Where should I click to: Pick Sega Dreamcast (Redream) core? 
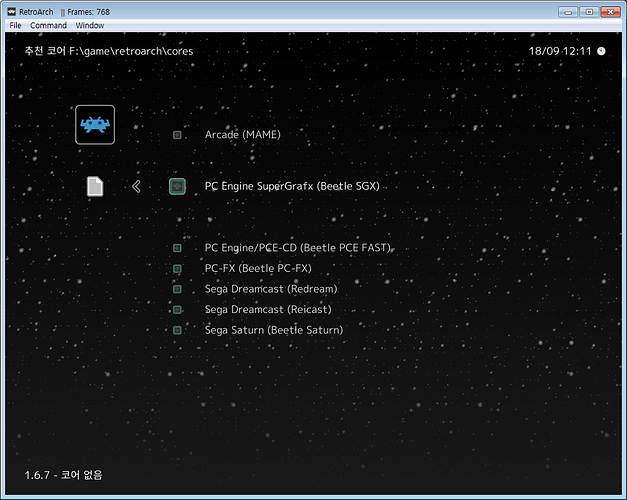[x=271, y=289]
